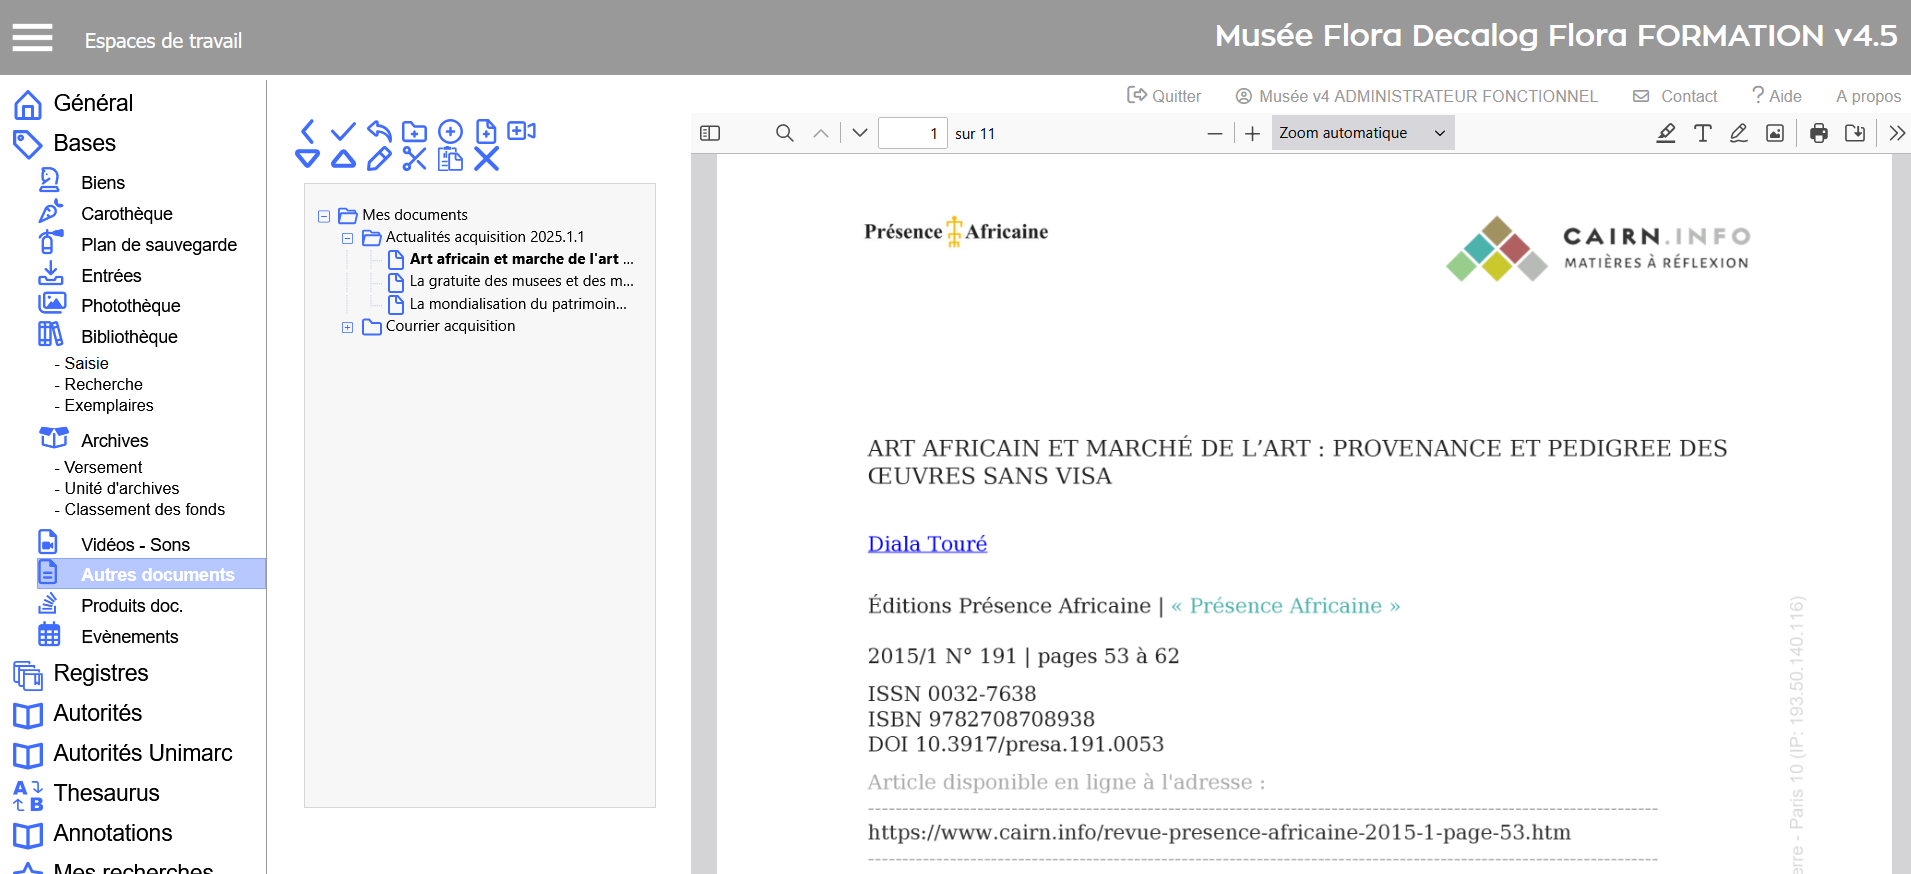Screen dimensions: 1911x874
Task: Click the paste clipboard icon
Action: tap(450, 159)
